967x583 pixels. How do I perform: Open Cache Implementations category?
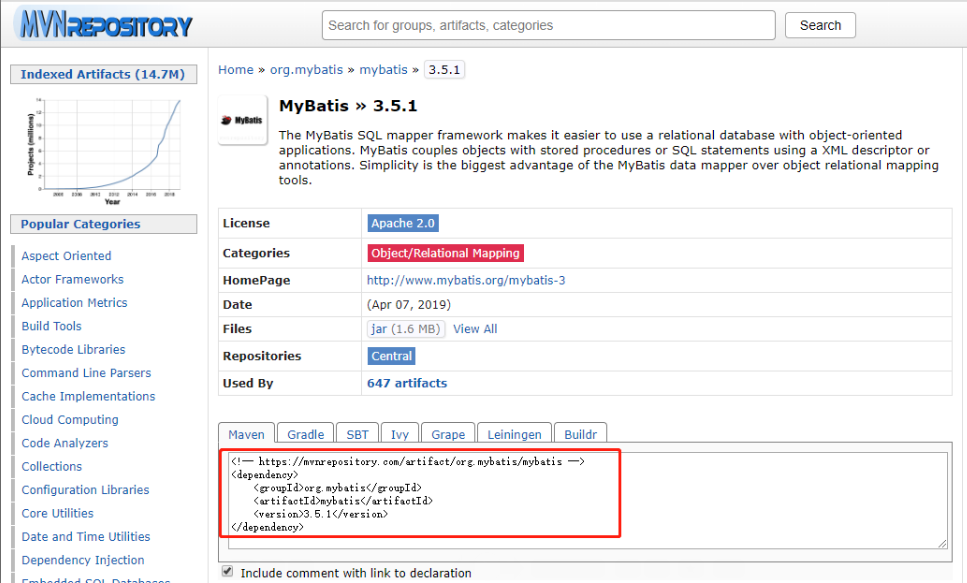point(88,397)
